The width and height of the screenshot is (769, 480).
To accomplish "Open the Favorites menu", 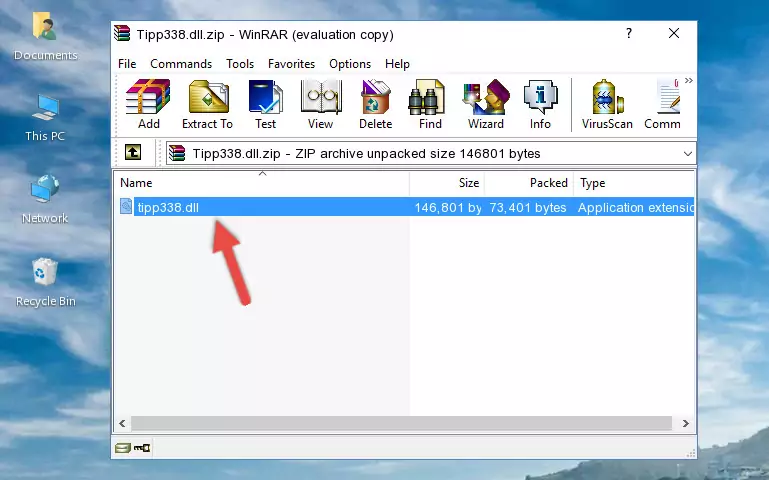I will coord(291,64).
